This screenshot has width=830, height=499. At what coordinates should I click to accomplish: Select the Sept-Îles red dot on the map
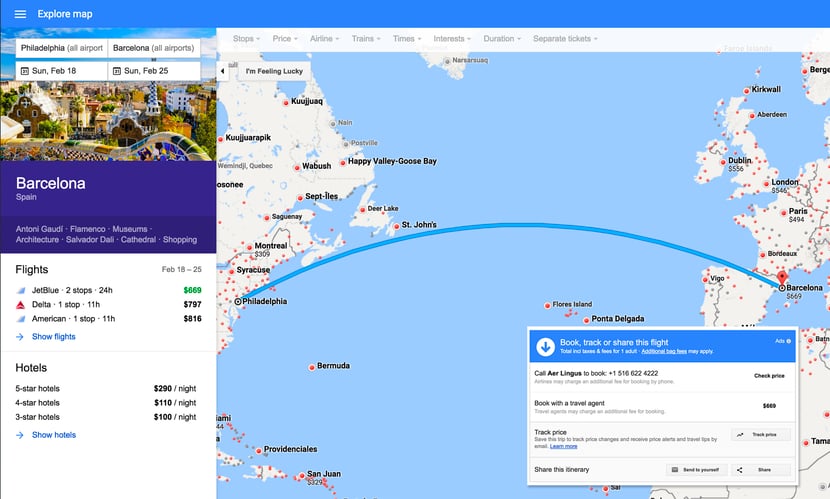pos(300,198)
